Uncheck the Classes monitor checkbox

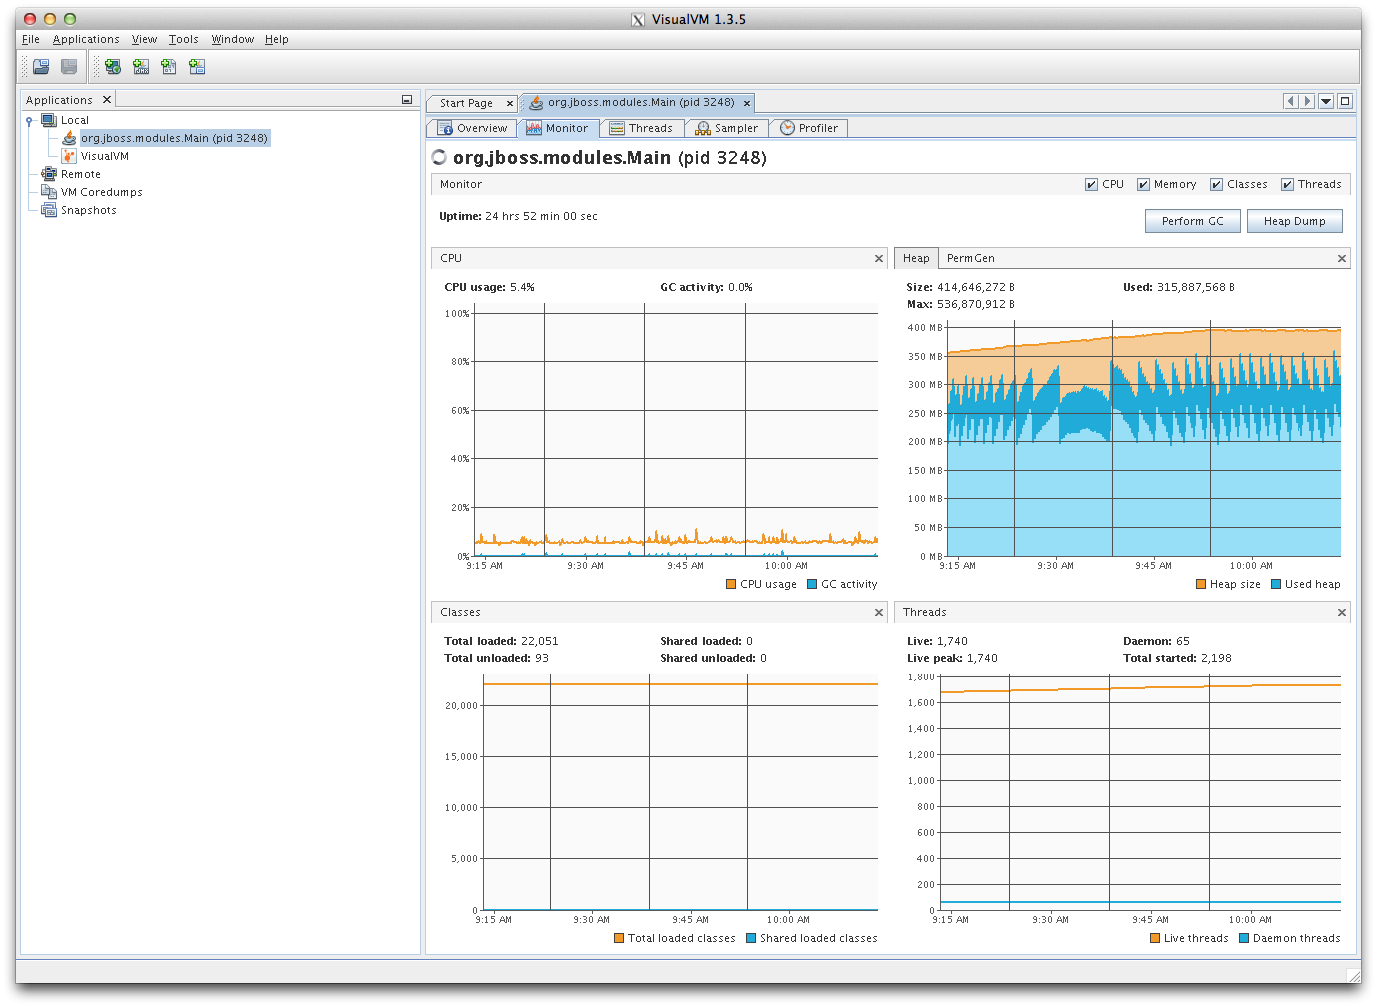pyautogui.click(x=1216, y=185)
